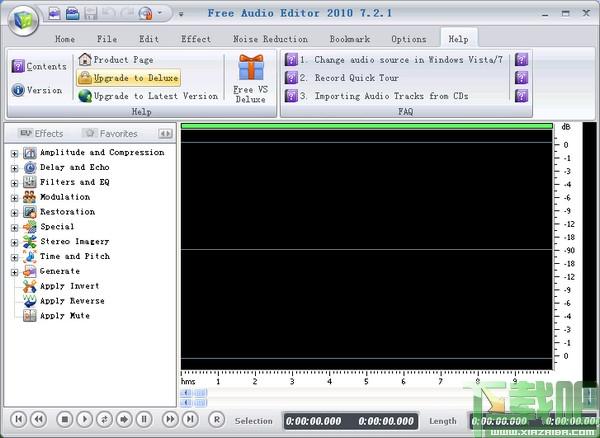Expand the Modulation node

click(14, 198)
